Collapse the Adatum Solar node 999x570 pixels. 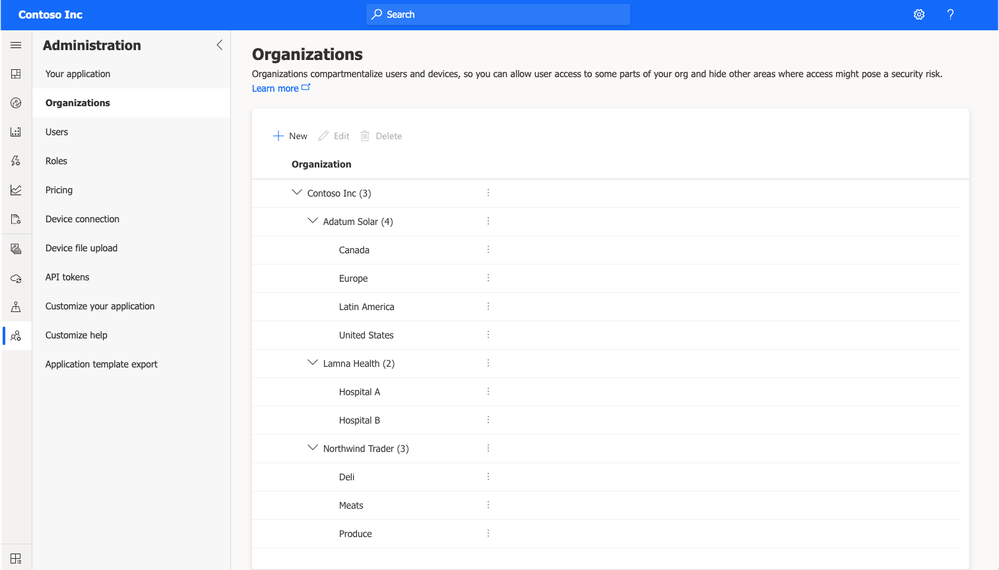[x=312, y=221]
